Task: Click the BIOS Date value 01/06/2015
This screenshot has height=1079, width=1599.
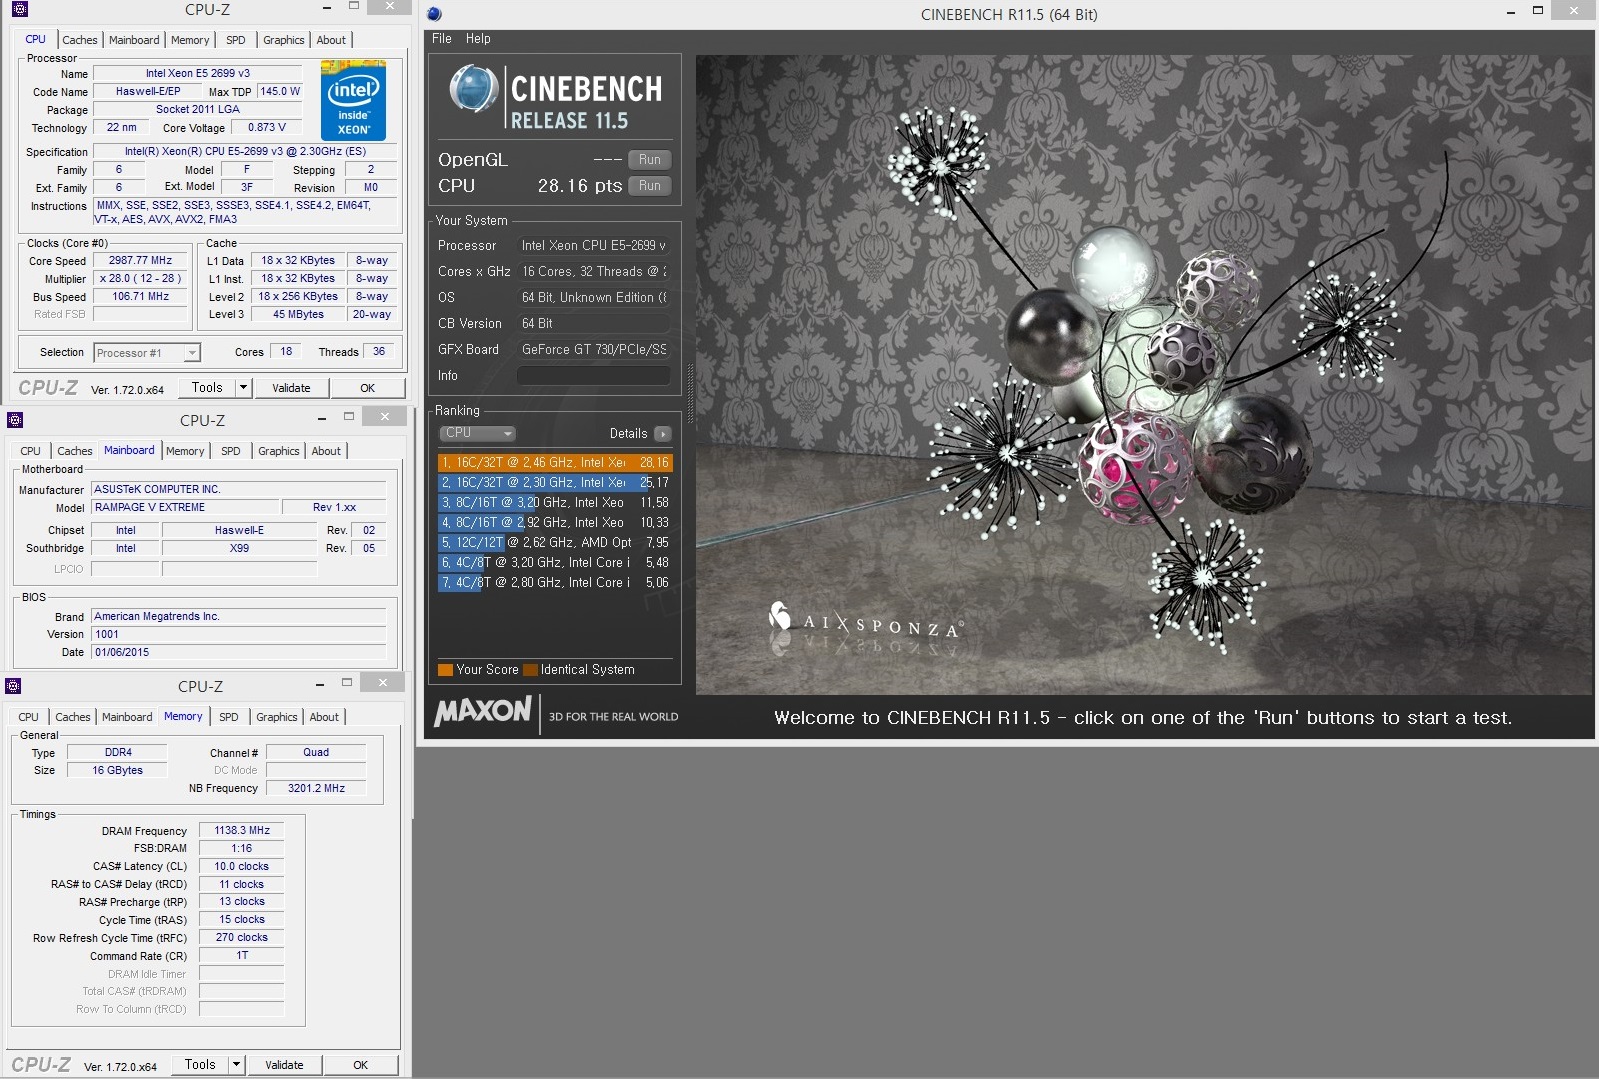Action: [x=239, y=653]
